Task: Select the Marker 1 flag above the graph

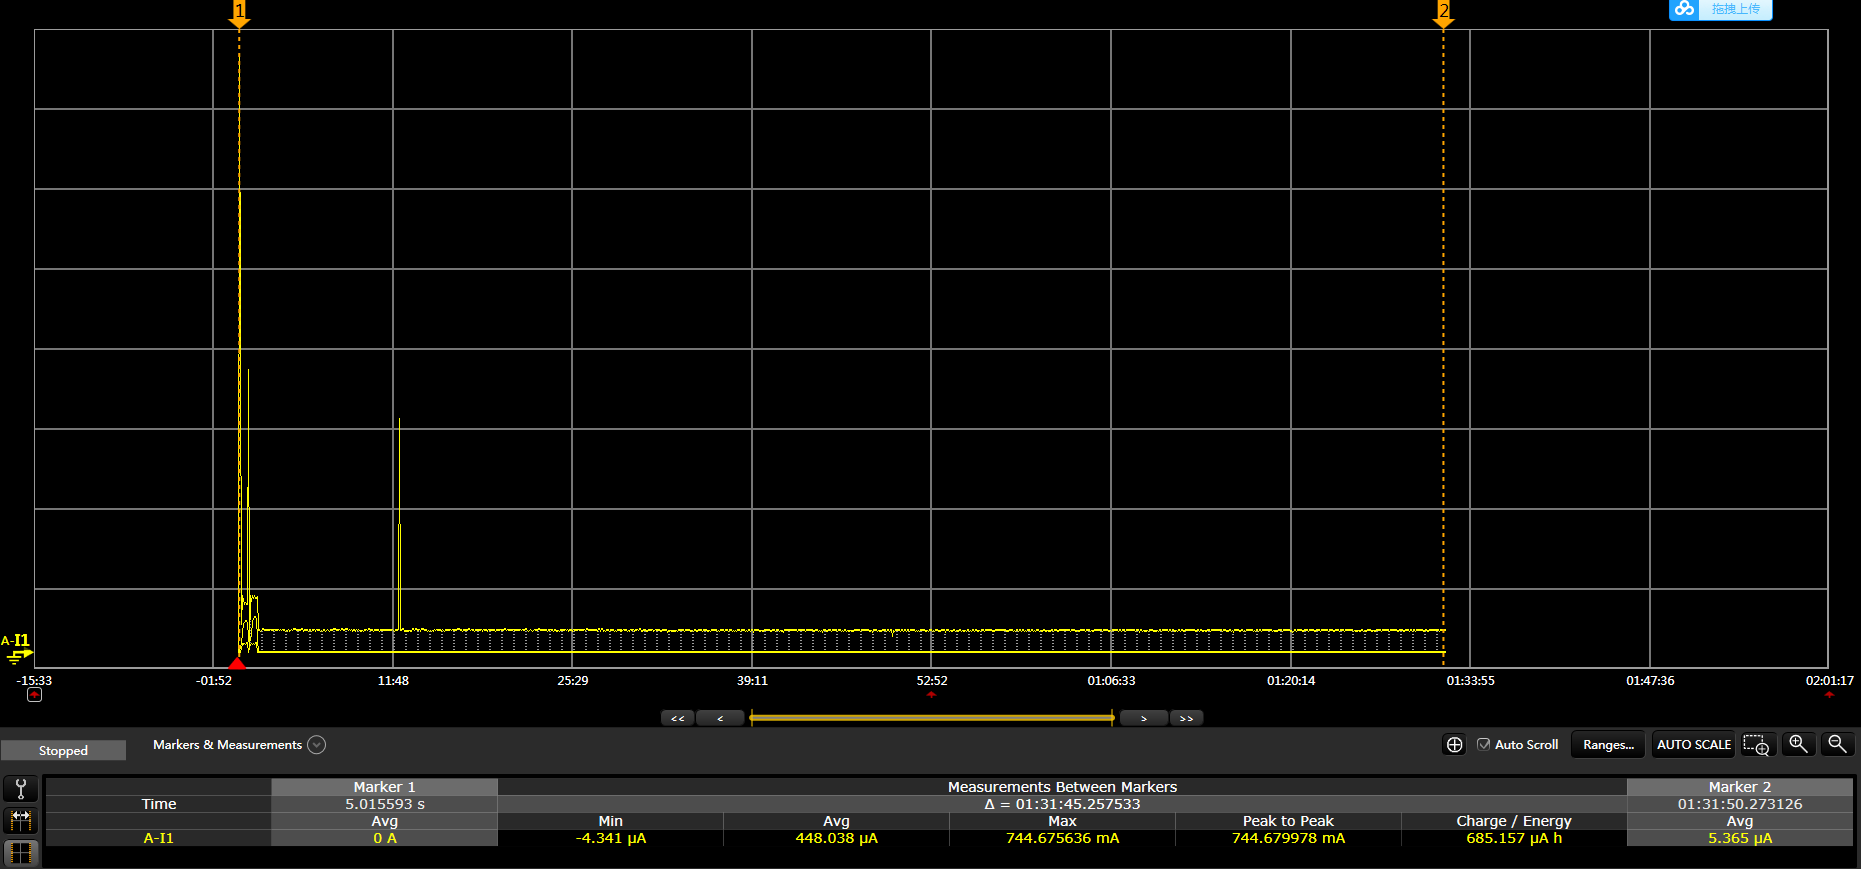Action: tap(239, 13)
